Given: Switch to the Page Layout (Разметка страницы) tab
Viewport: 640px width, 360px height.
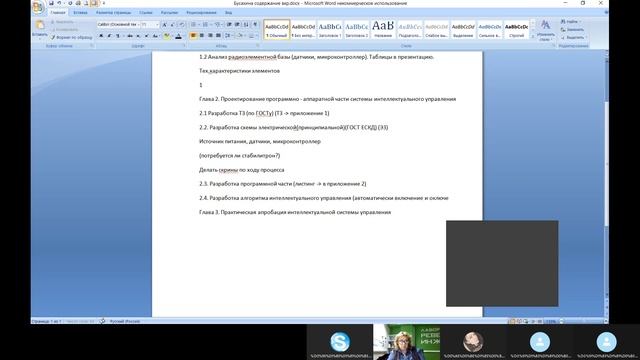Looking at the screenshot, I should pyautogui.click(x=113, y=13).
